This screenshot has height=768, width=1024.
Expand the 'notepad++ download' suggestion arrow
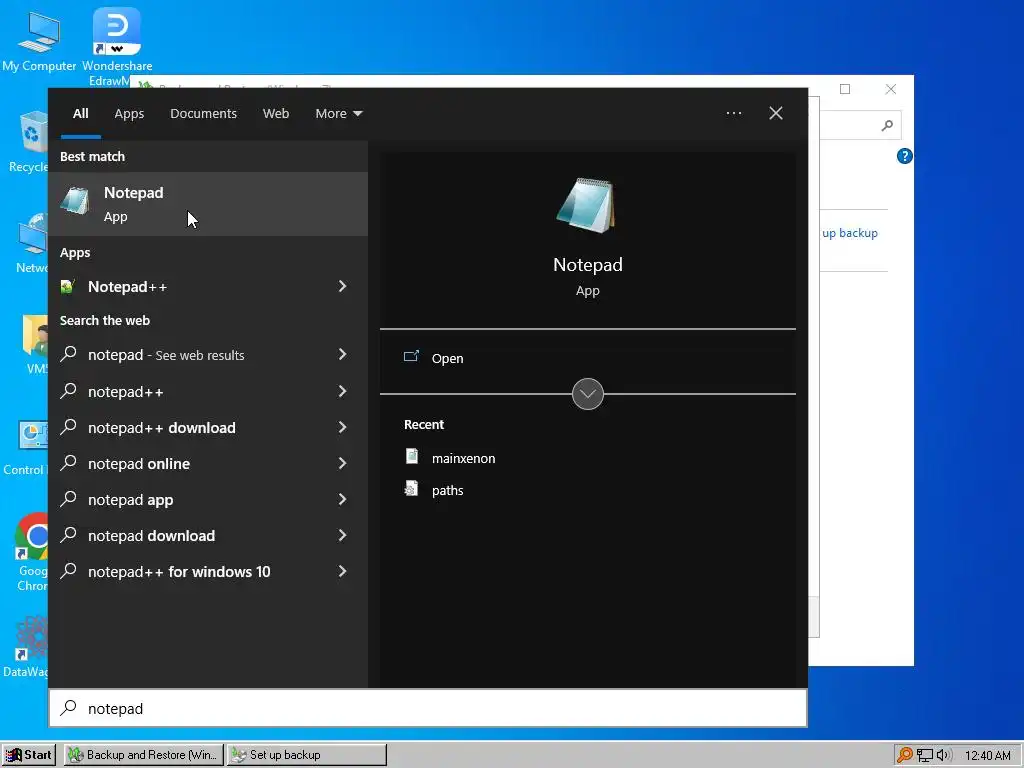[342, 427]
